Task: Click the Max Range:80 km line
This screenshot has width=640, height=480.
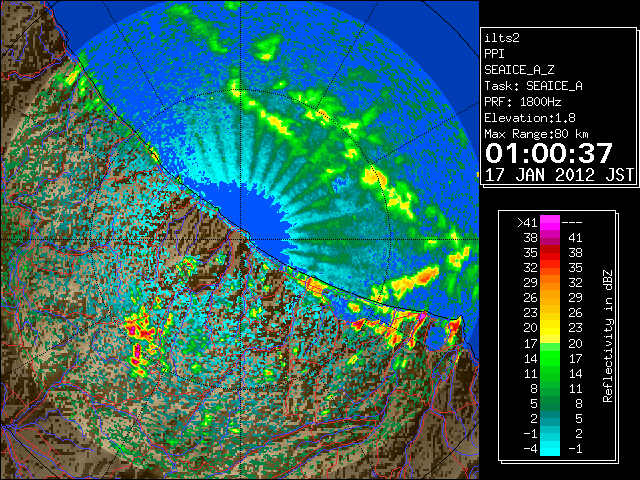Action: coord(536,134)
